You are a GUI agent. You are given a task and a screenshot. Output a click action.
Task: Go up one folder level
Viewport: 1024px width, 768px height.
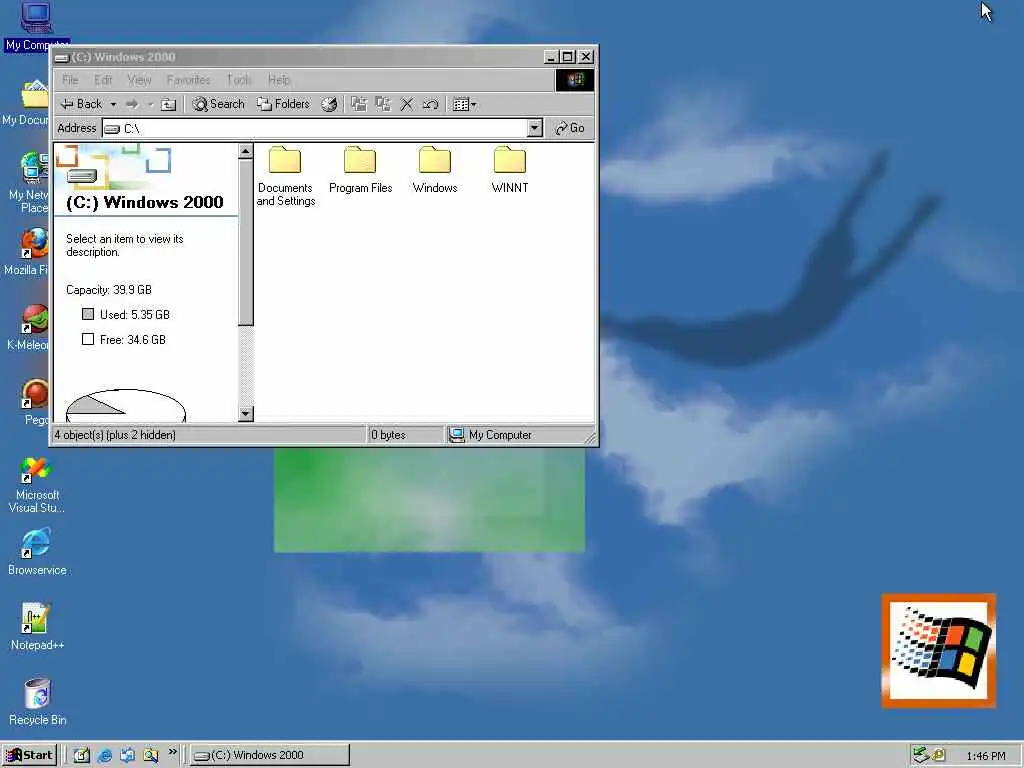click(168, 104)
